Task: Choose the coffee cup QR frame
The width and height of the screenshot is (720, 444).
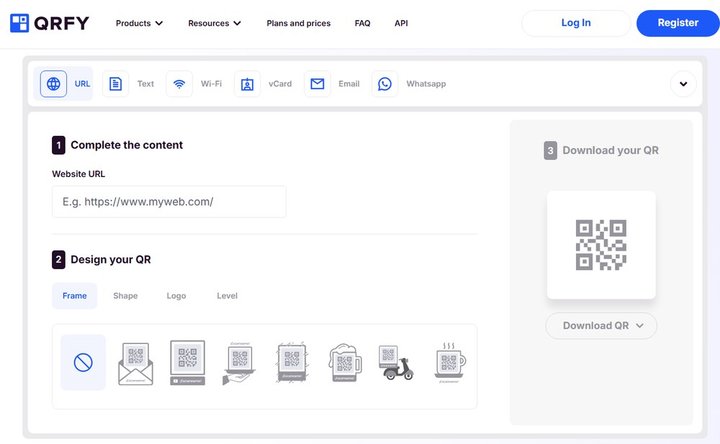Action: (450, 363)
